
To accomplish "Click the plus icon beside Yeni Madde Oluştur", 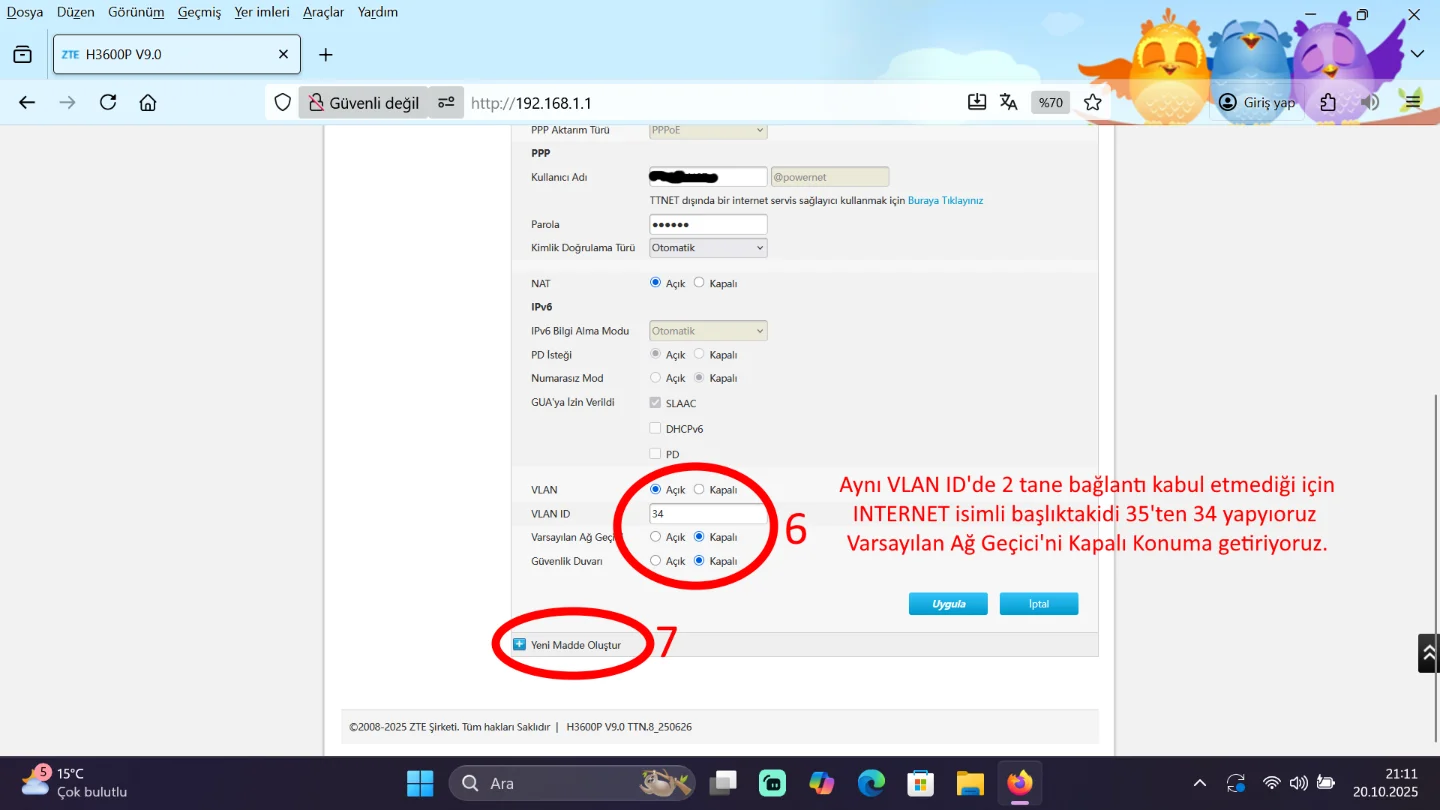I will (x=519, y=645).
